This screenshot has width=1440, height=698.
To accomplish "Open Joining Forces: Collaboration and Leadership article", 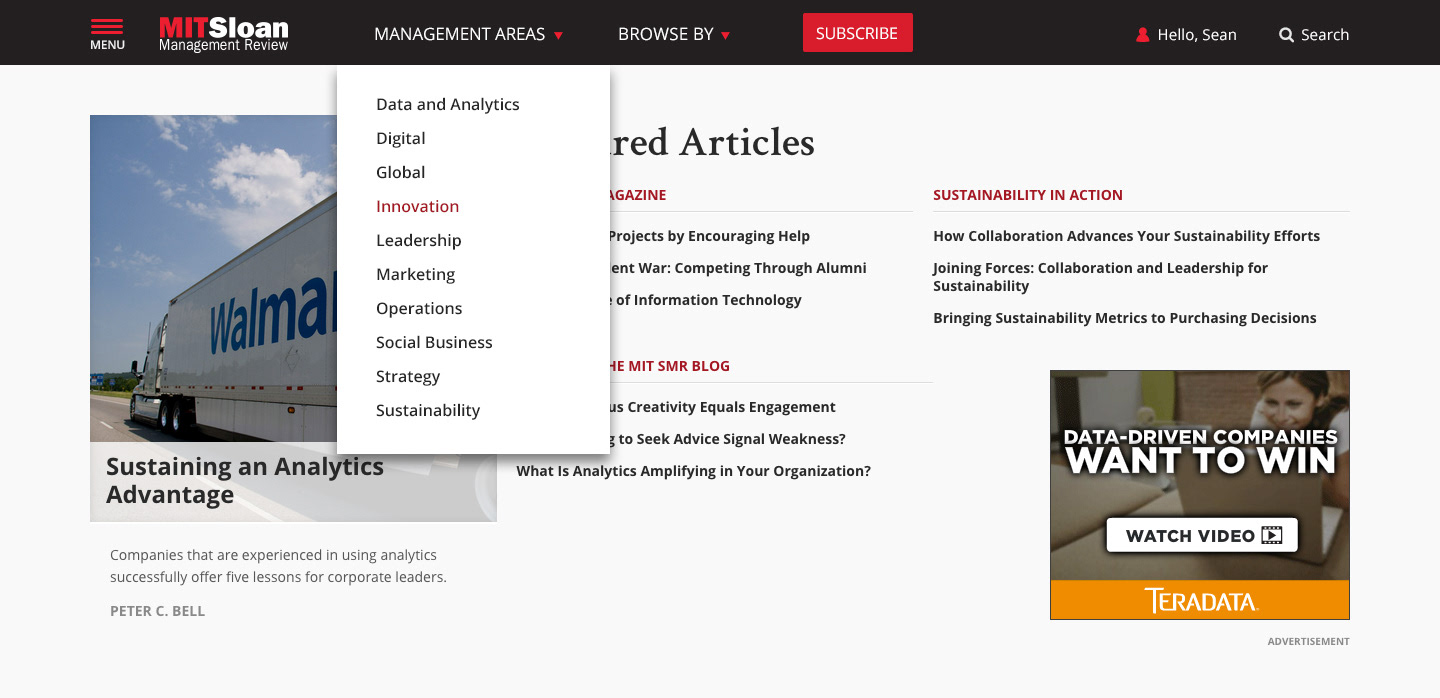I will (x=1100, y=277).
